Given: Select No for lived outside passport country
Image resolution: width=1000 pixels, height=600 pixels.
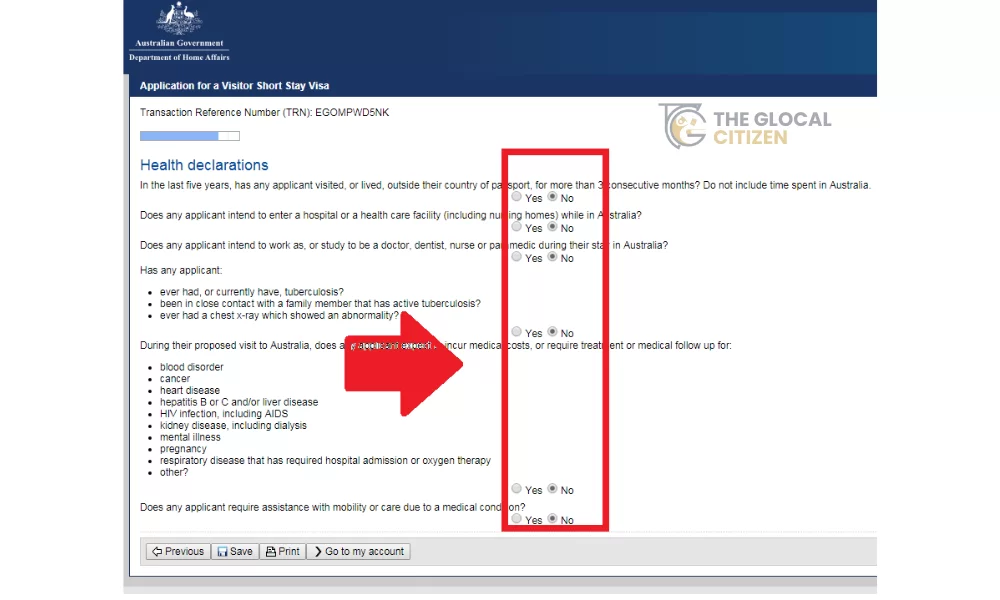Looking at the screenshot, I should pyautogui.click(x=552, y=197).
